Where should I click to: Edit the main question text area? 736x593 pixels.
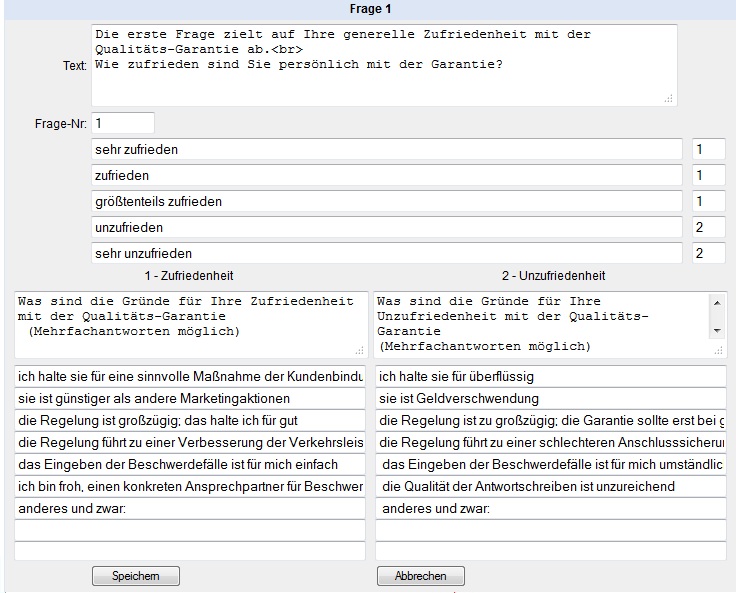[x=384, y=65]
